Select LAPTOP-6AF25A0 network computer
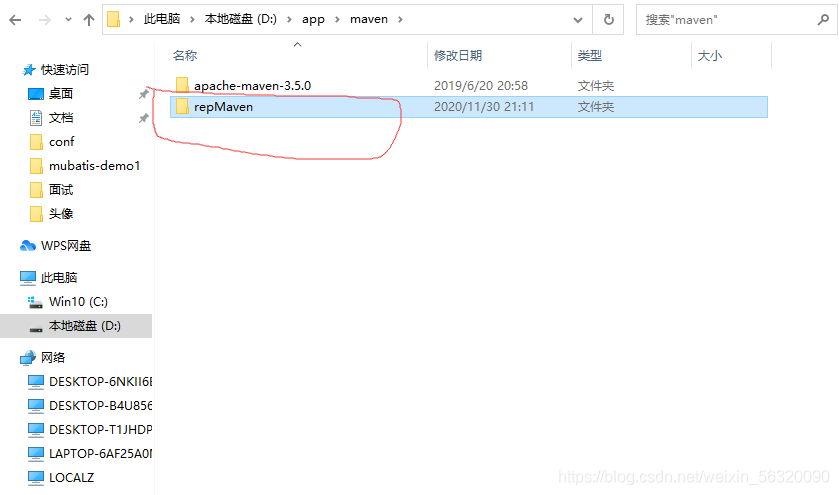The image size is (839, 495). pyautogui.click(x=99, y=454)
